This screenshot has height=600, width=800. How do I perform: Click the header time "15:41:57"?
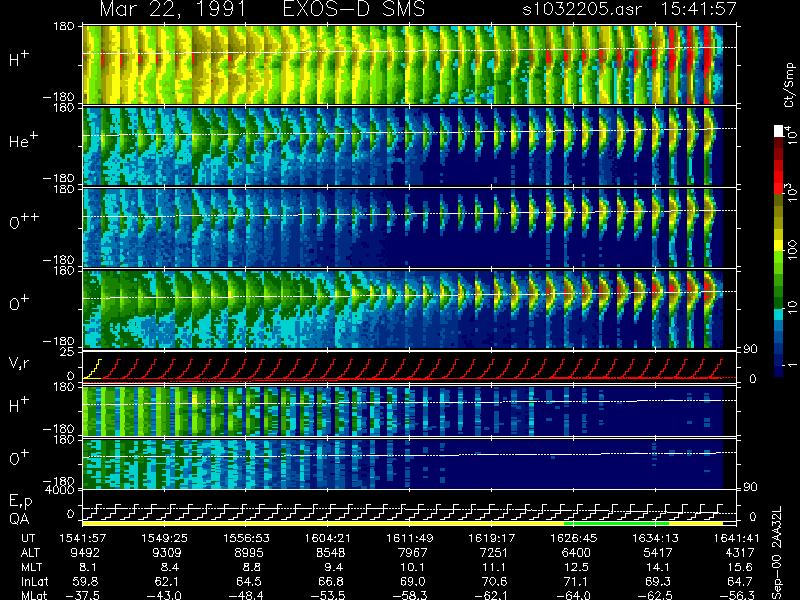(698, 9)
